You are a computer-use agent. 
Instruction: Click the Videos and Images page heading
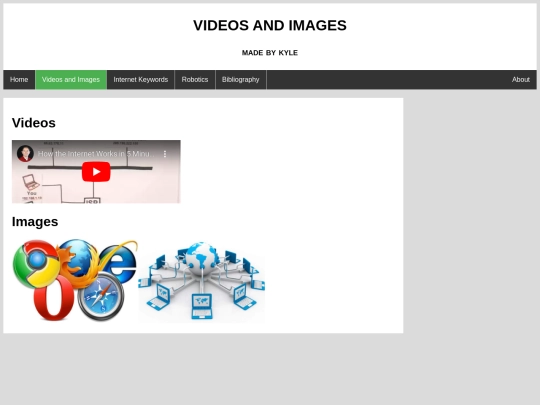[270, 25]
